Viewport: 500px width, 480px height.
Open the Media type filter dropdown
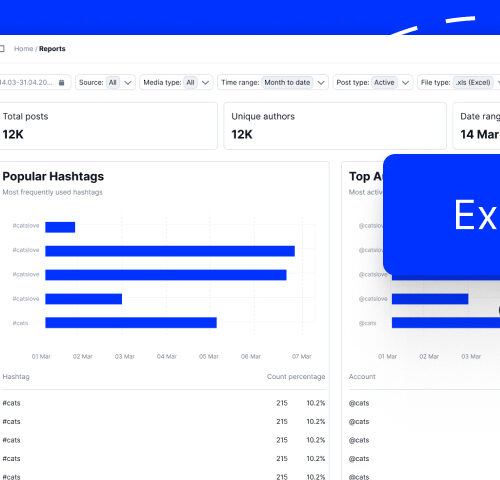(176, 82)
